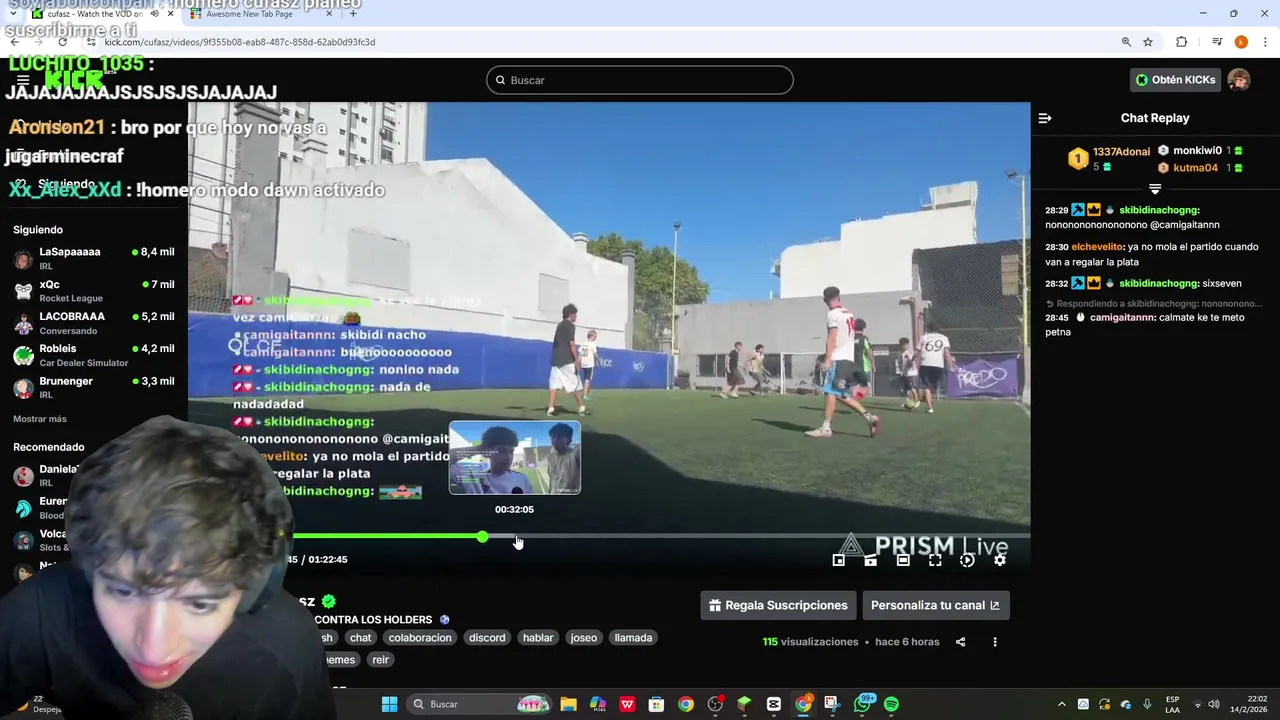Open Chrome zoom magnifier icon
The width and height of the screenshot is (1280, 720).
[1126, 42]
